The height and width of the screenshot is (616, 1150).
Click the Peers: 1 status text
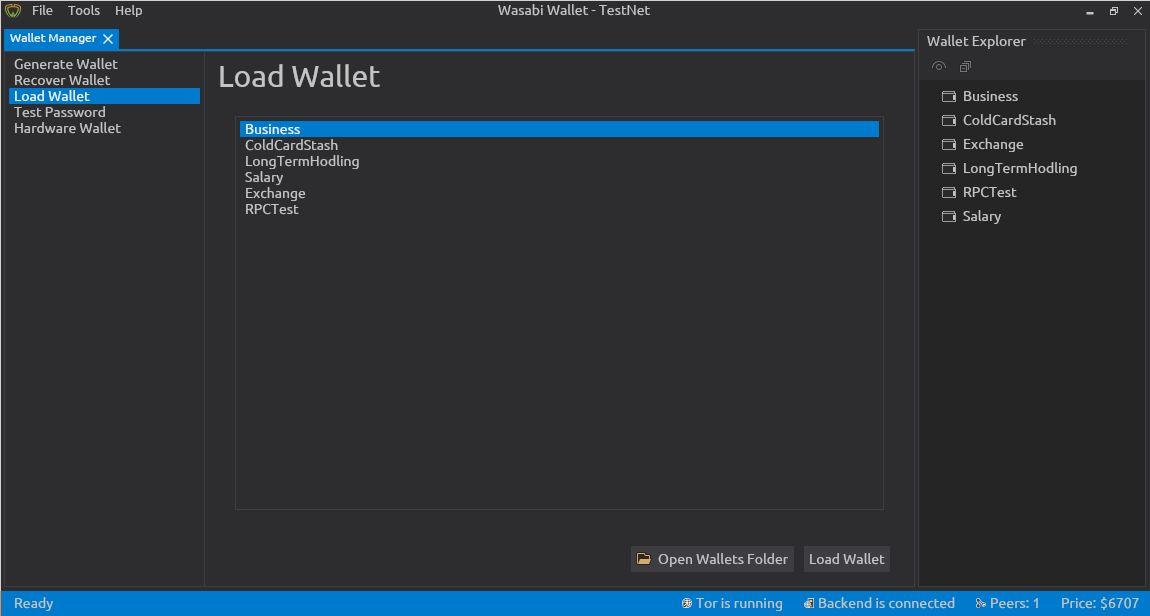[1014, 604]
